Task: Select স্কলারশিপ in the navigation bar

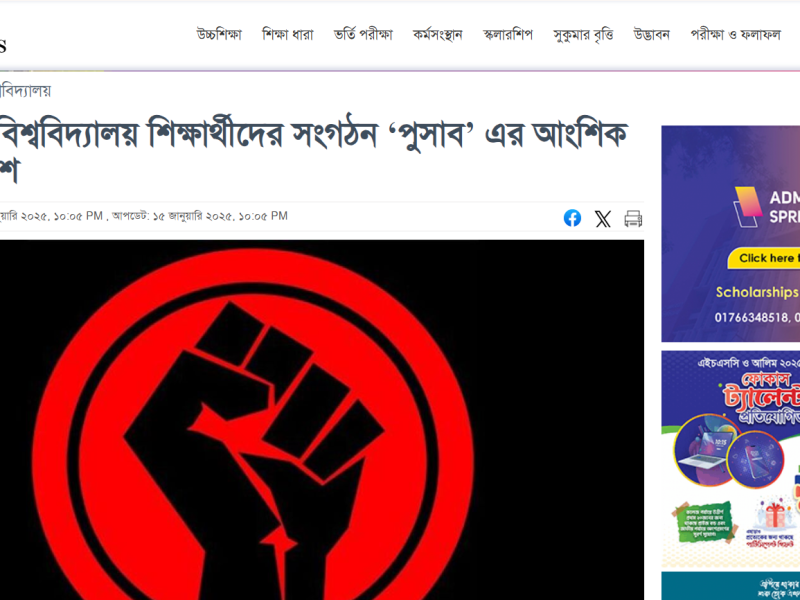Action: [x=508, y=35]
